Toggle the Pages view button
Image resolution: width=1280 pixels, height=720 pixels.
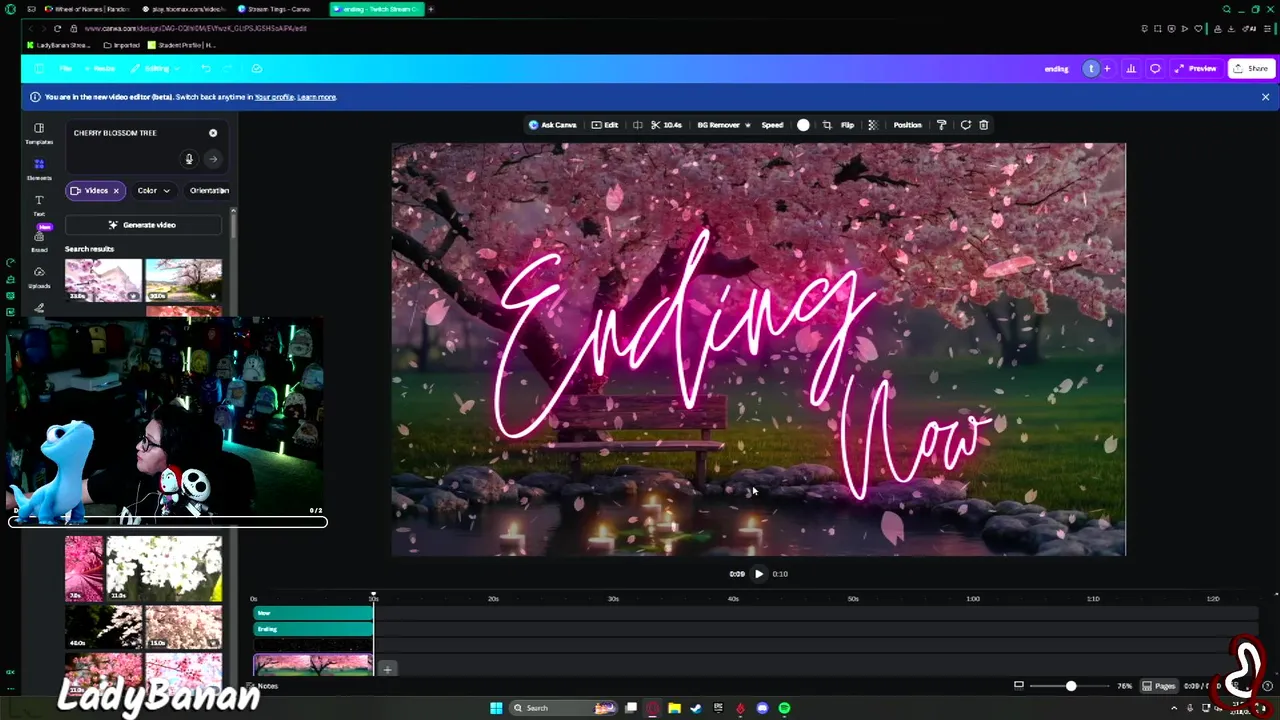(x=1160, y=686)
